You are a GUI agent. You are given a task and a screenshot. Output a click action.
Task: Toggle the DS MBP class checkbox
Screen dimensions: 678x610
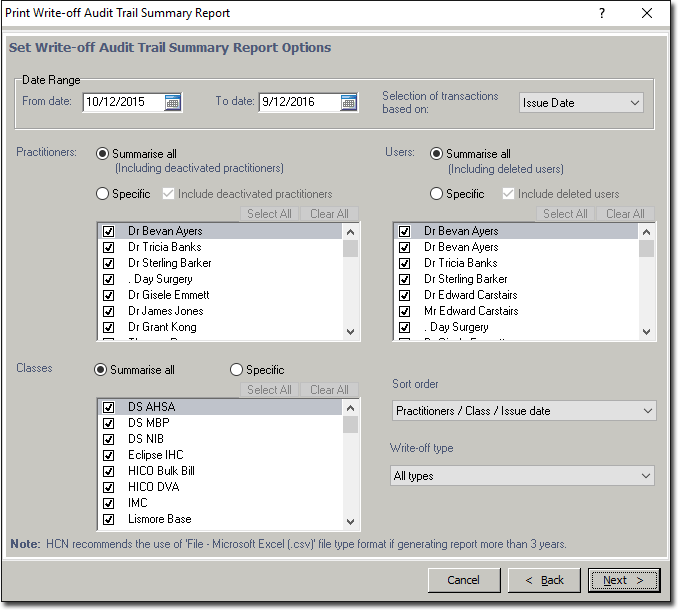[108, 423]
